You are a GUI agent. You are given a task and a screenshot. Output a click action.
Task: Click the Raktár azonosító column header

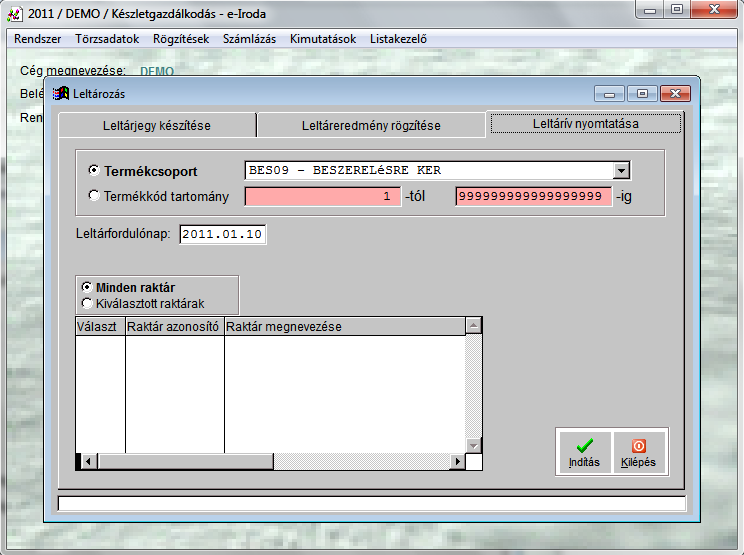(175, 326)
